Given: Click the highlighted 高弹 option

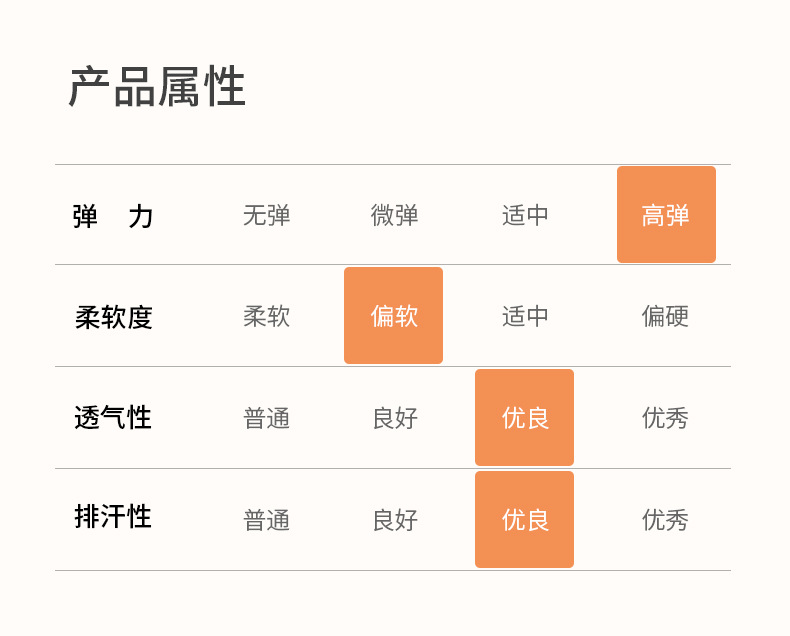Looking at the screenshot, I should click(x=666, y=215).
